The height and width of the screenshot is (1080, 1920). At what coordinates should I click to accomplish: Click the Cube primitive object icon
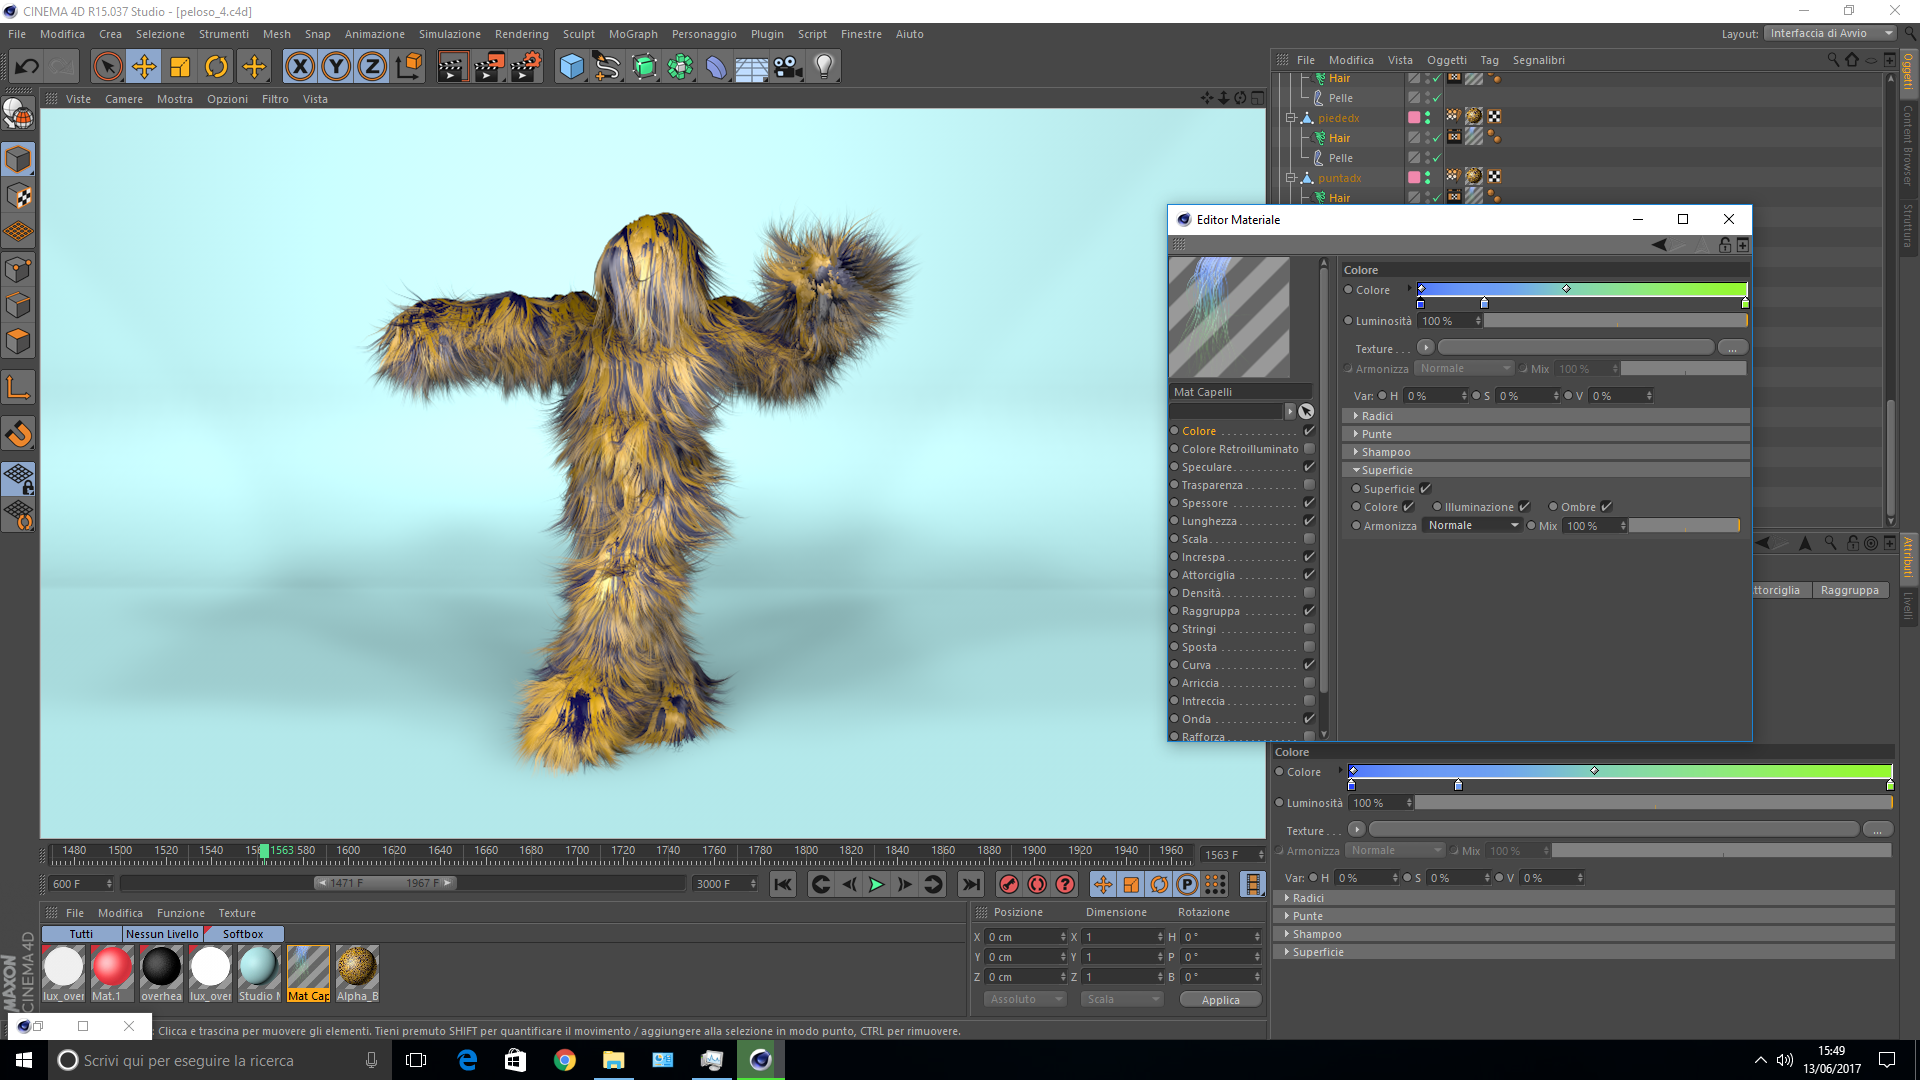(x=571, y=67)
